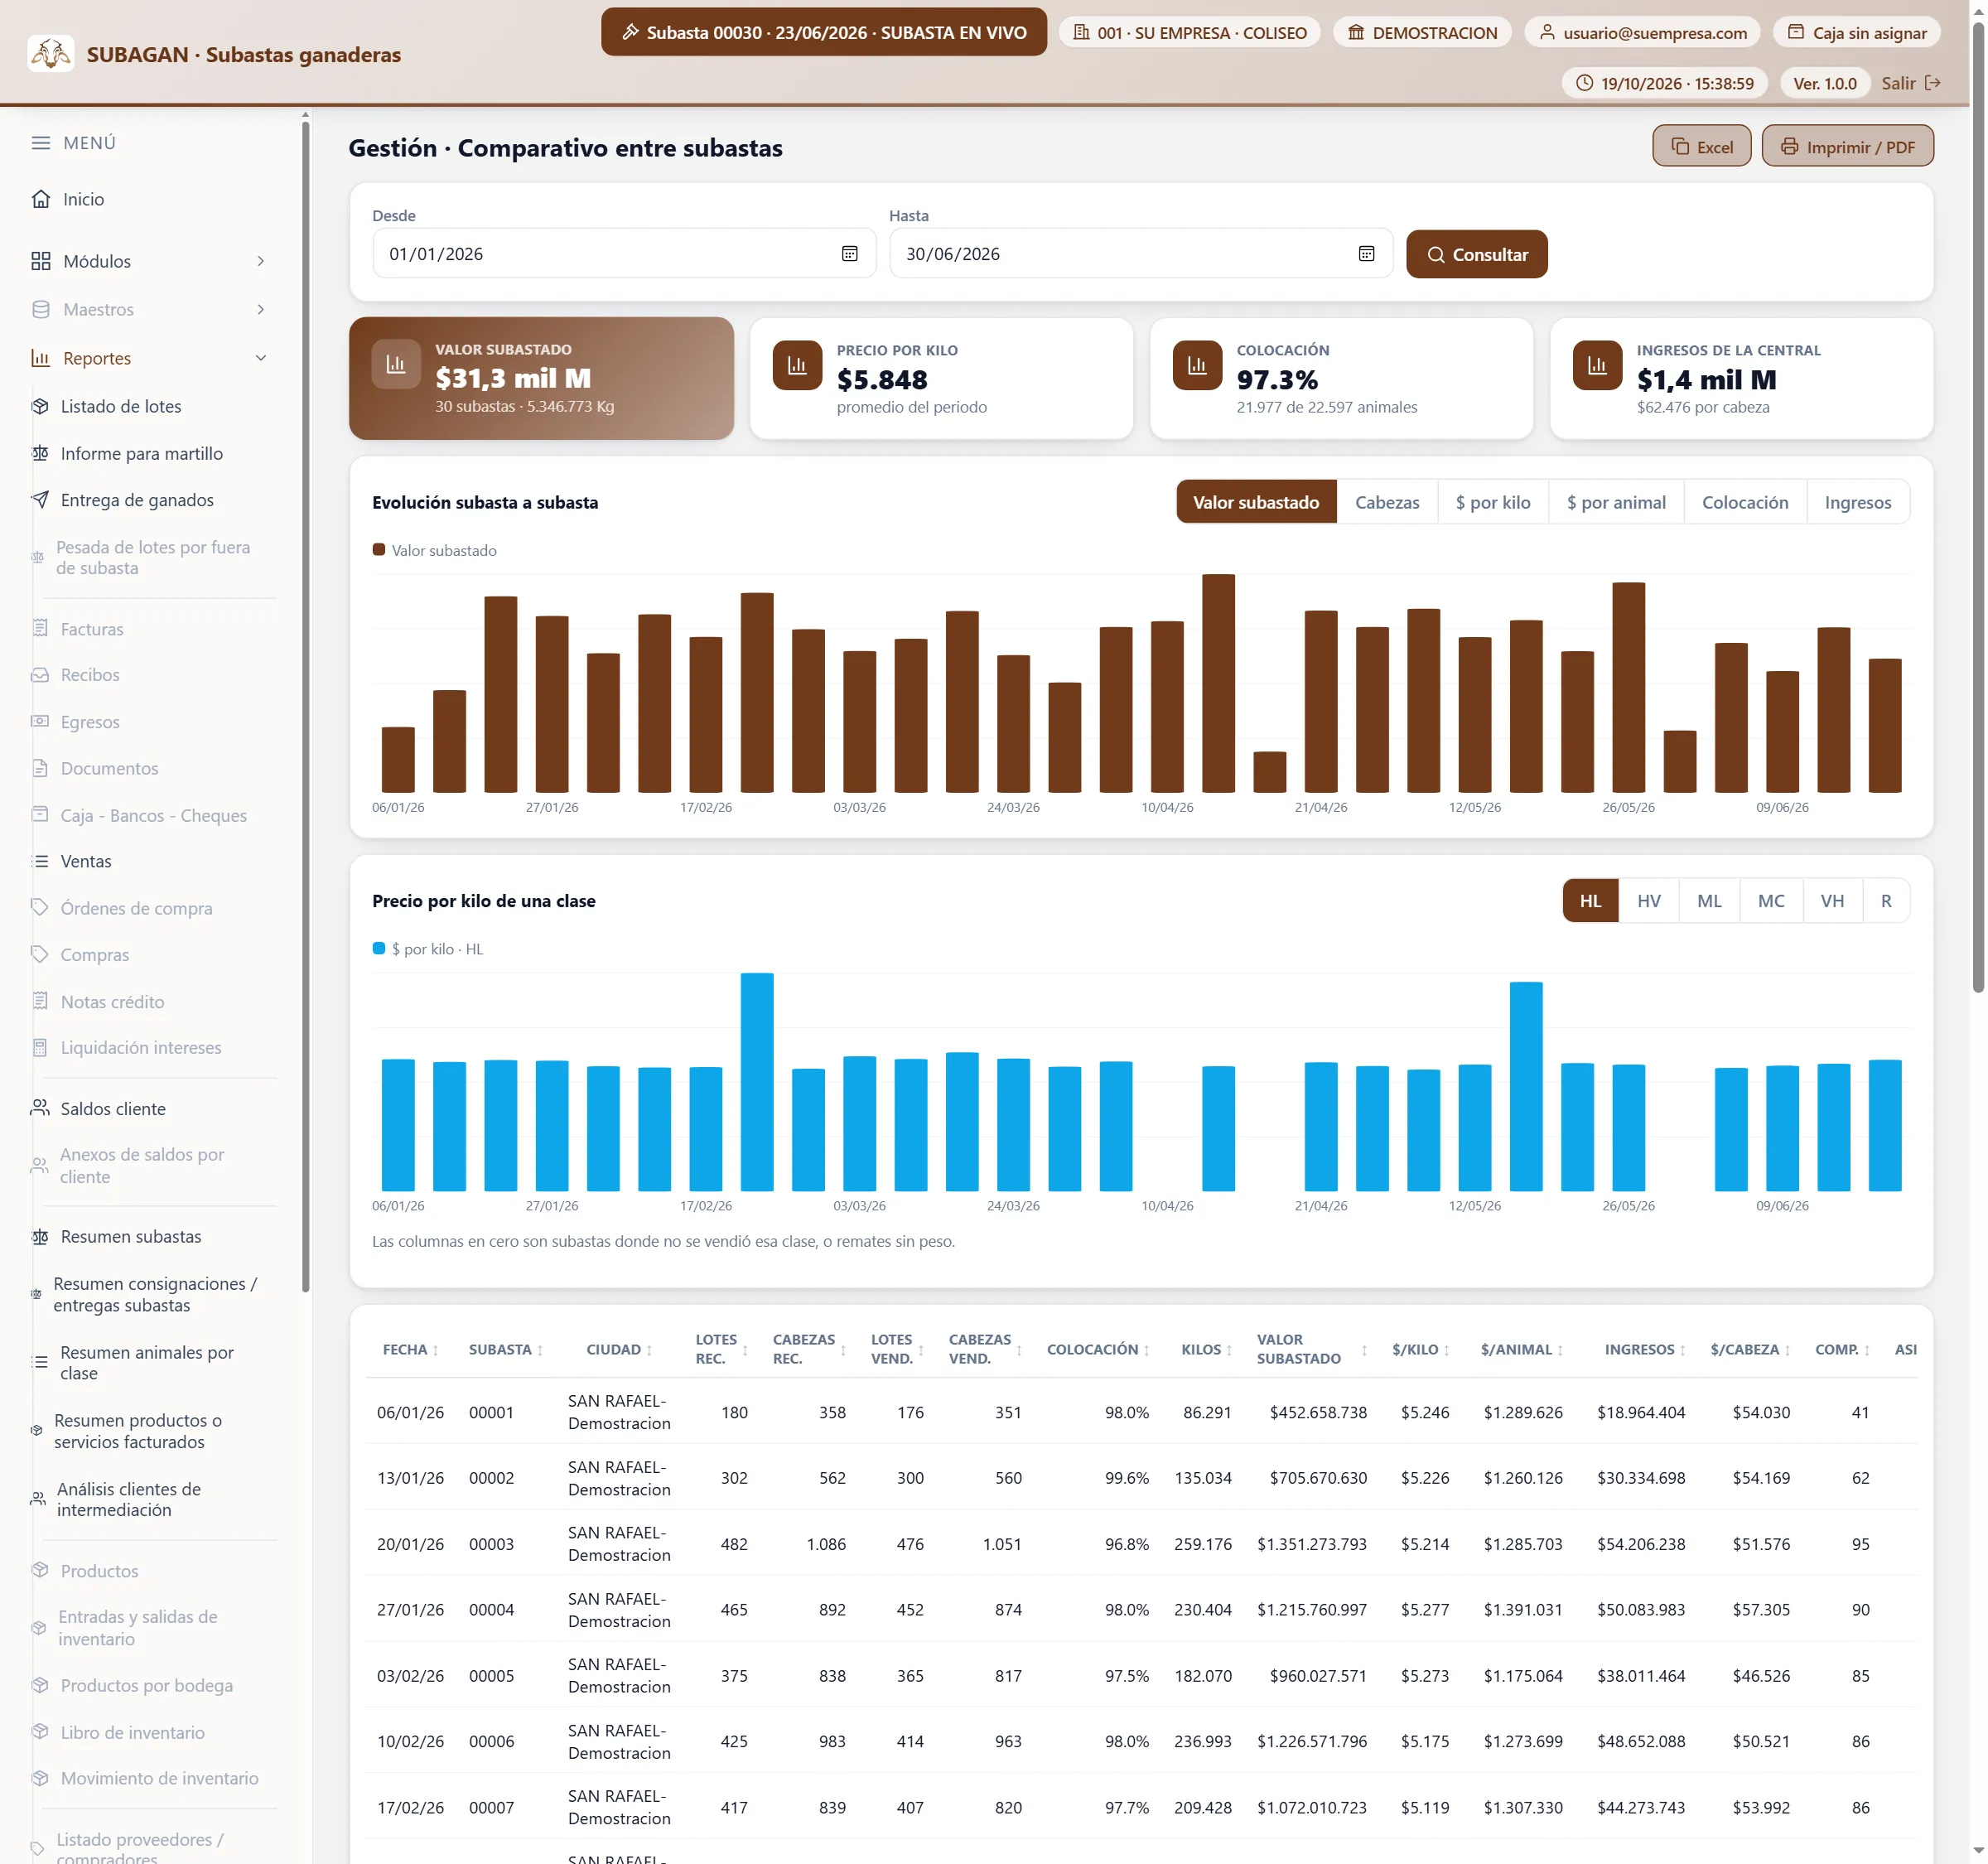The image size is (1988, 1864).
Task: Open the Subasta 00030 live auction banner
Action: 823,32
